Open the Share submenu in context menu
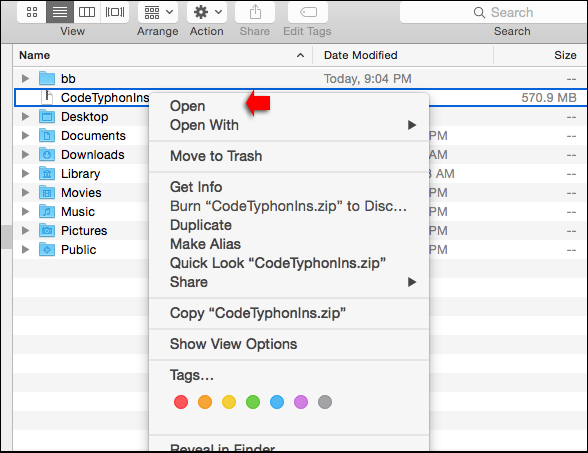The image size is (588, 453). click(x=289, y=282)
